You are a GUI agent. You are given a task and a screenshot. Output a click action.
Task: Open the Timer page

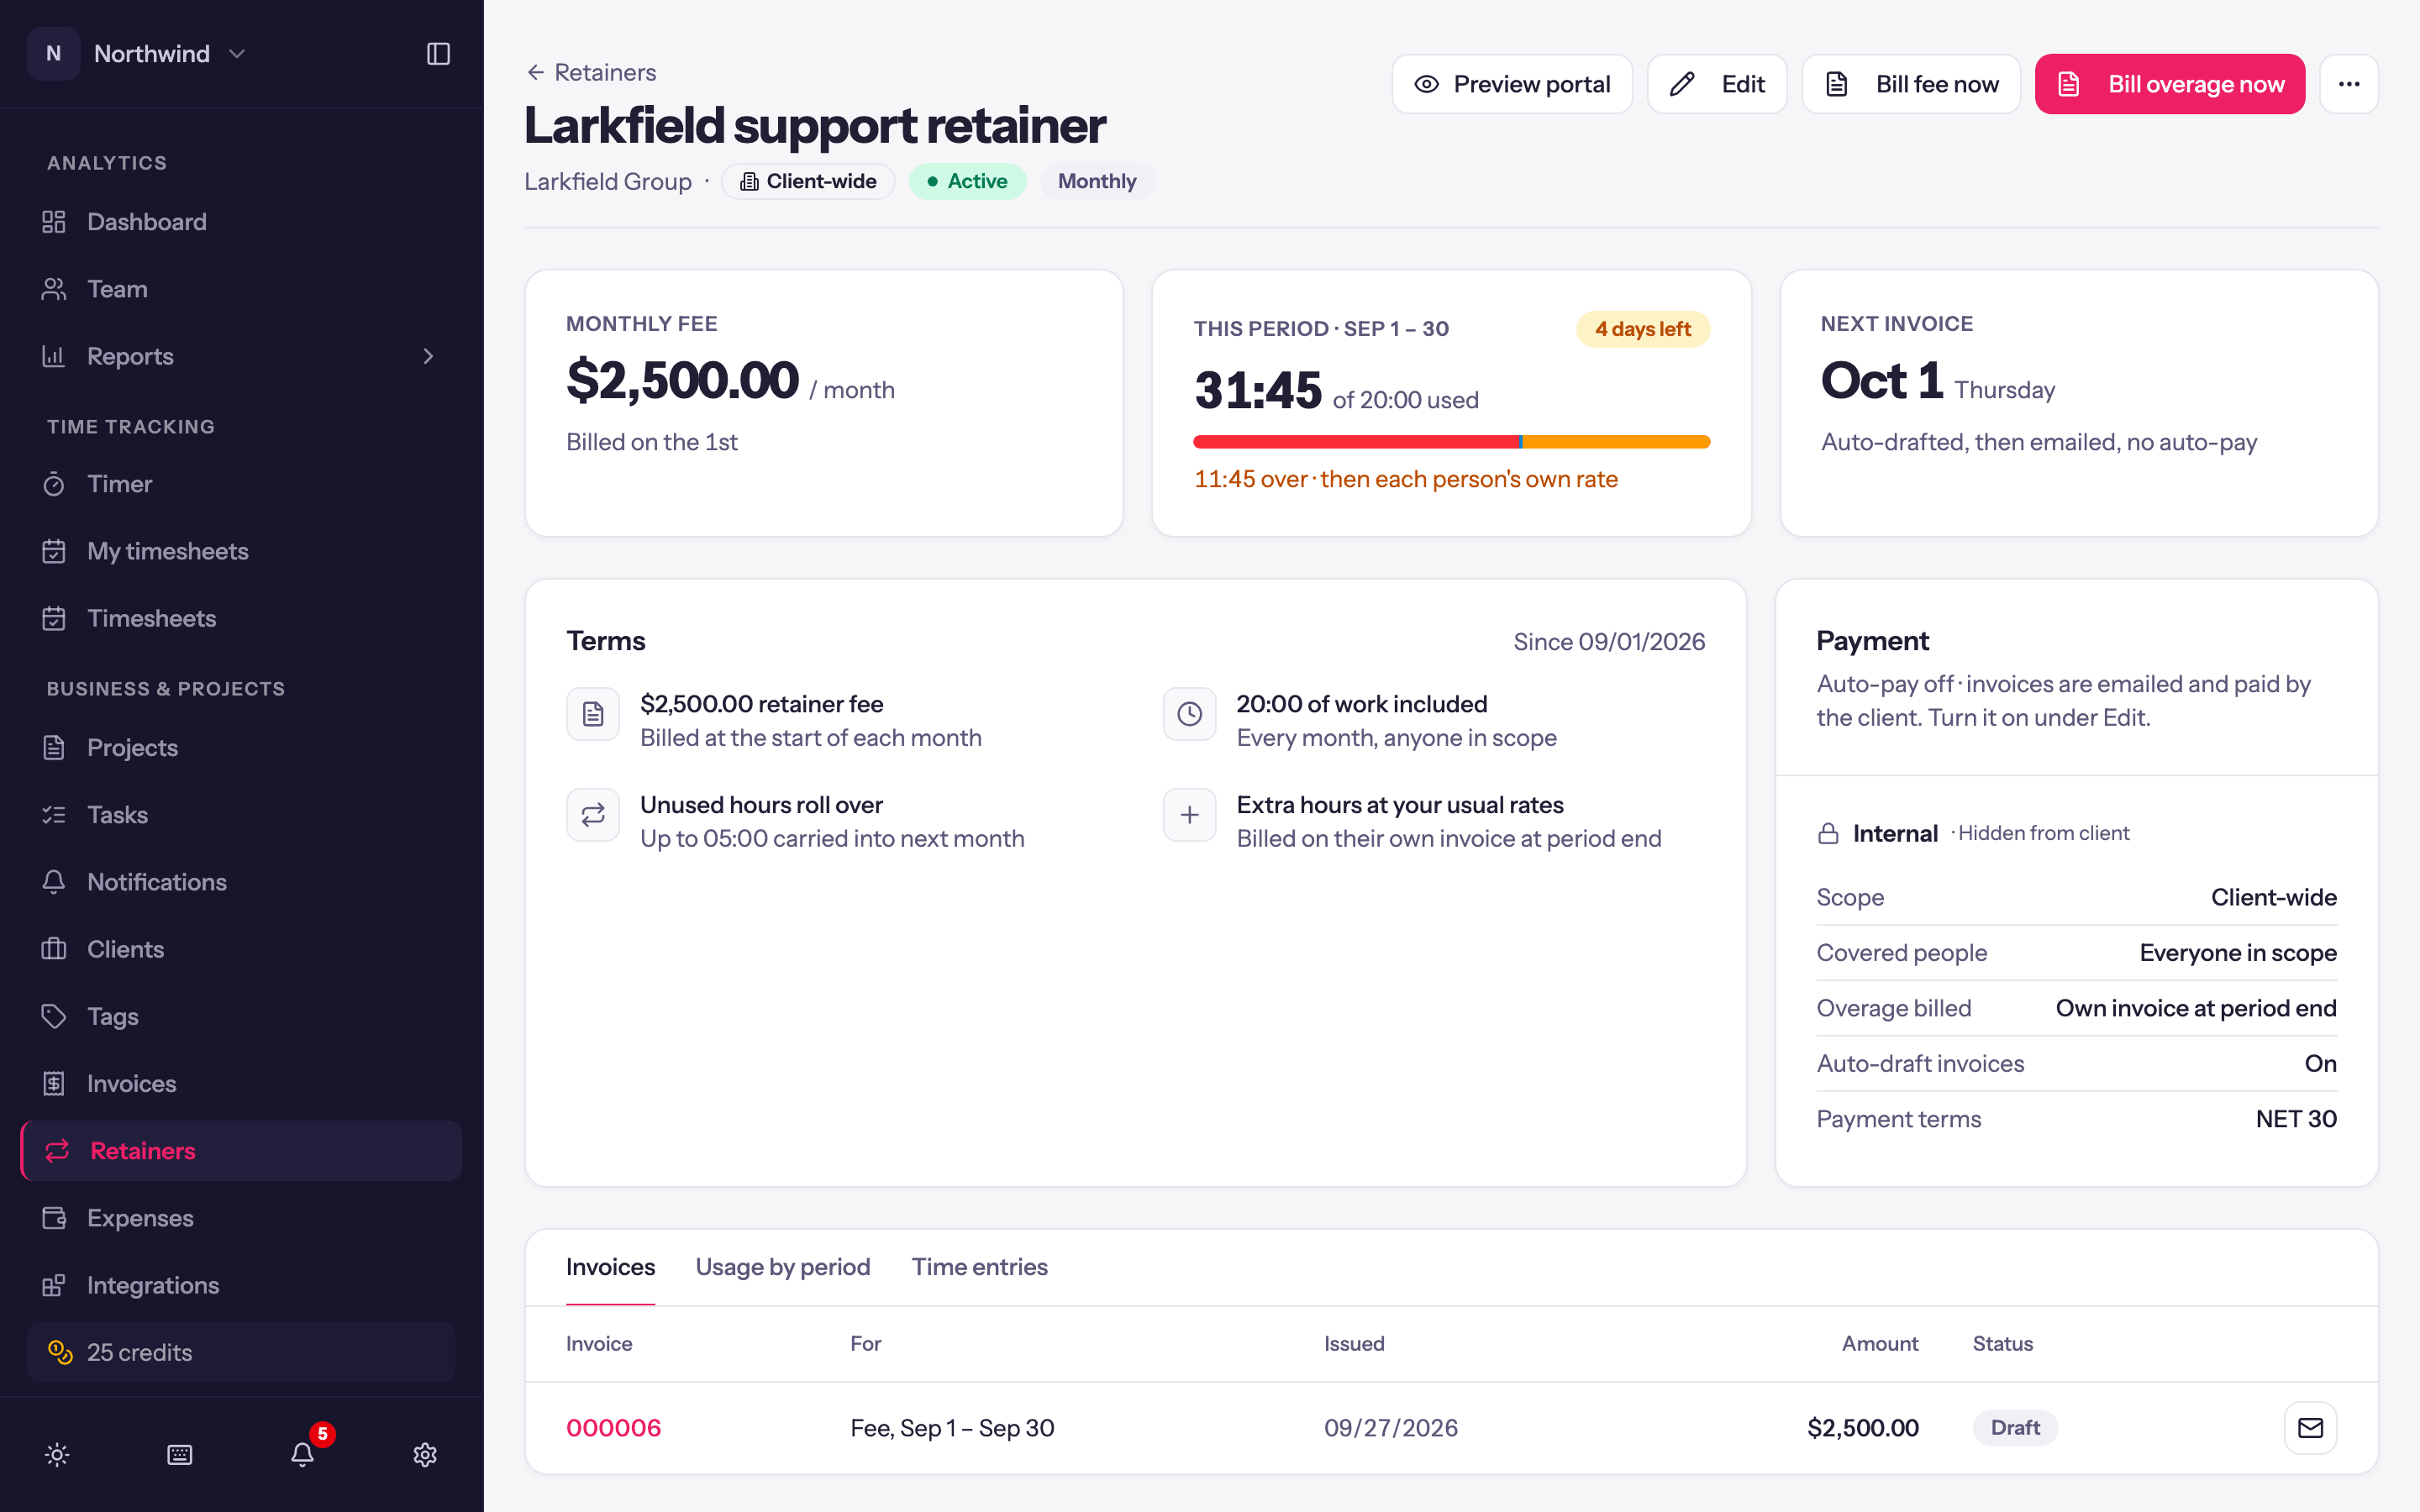[240, 484]
